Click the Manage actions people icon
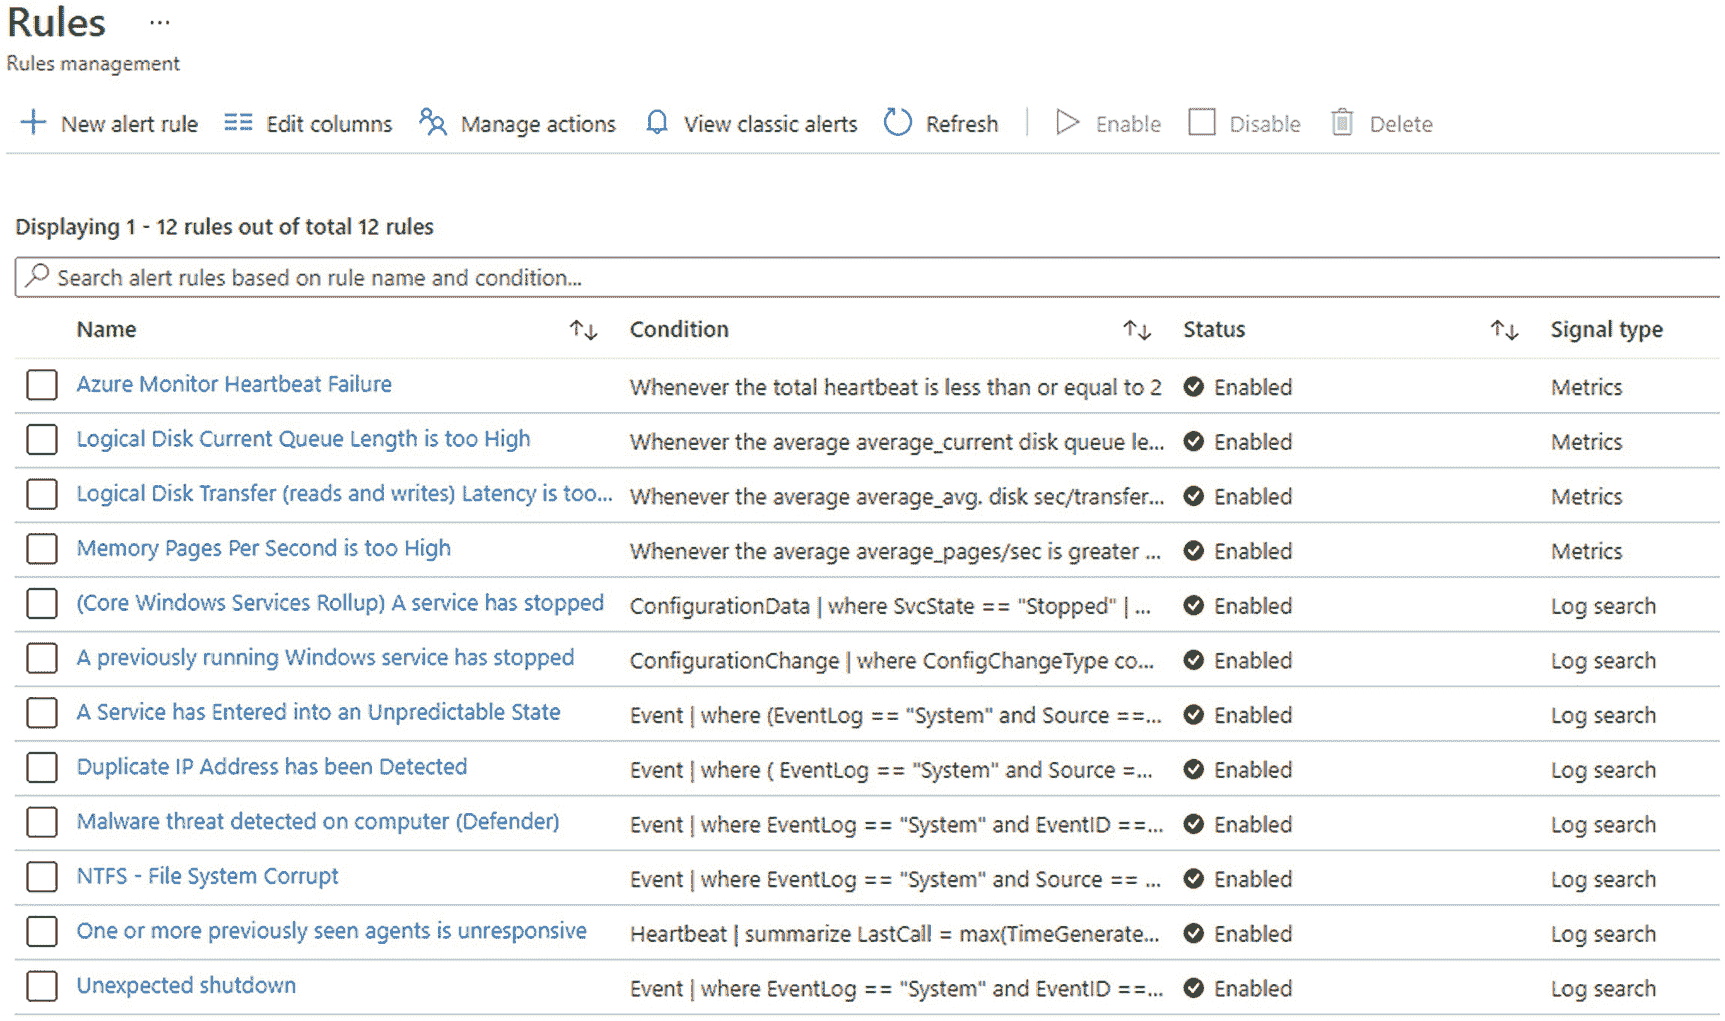 [432, 123]
